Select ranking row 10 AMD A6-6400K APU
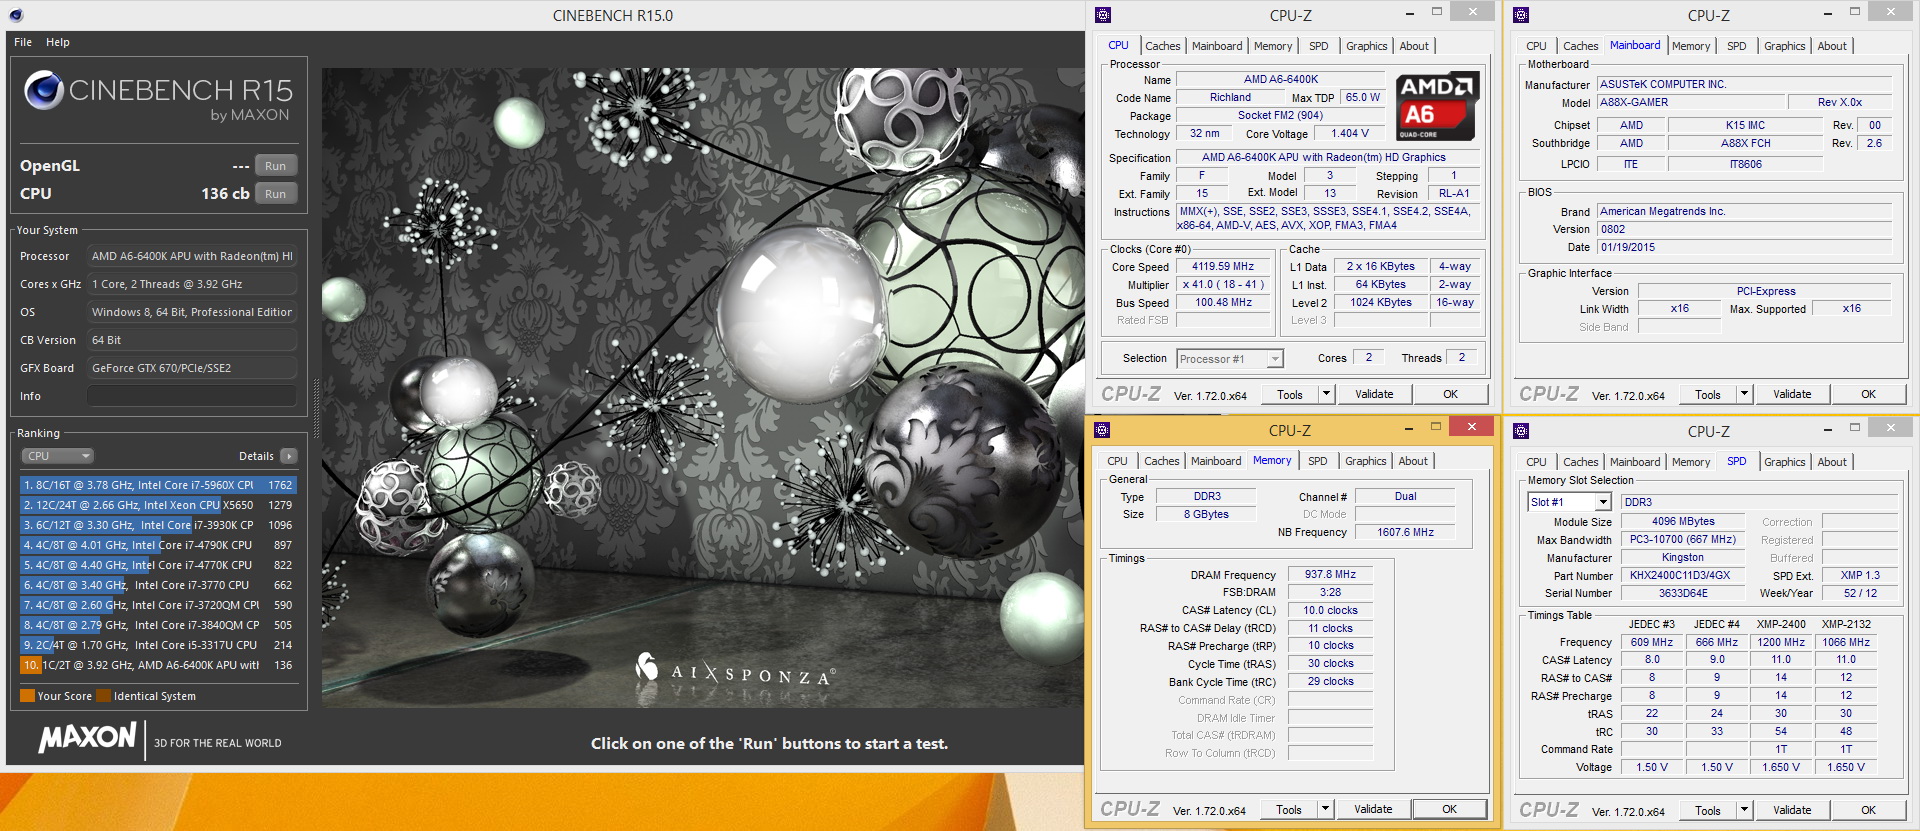 click(x=158, y=665)
